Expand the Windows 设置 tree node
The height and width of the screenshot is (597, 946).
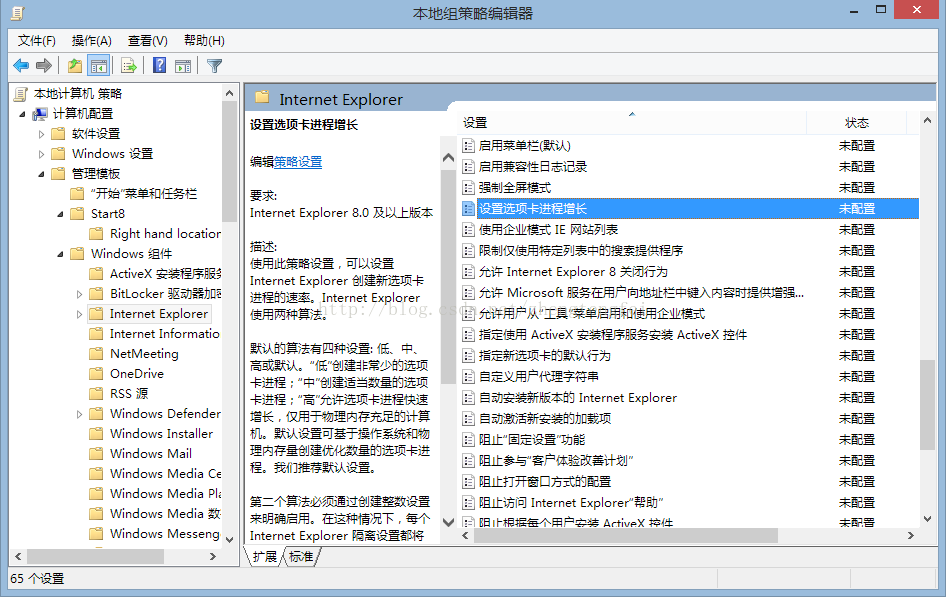click(x=41, y=154)
